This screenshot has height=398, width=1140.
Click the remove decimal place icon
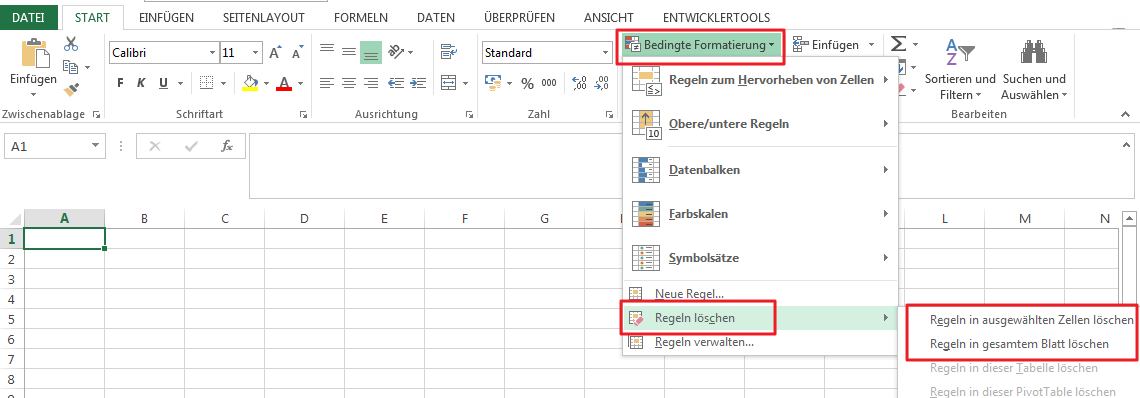pyautogui.click(x=601, y=83)
